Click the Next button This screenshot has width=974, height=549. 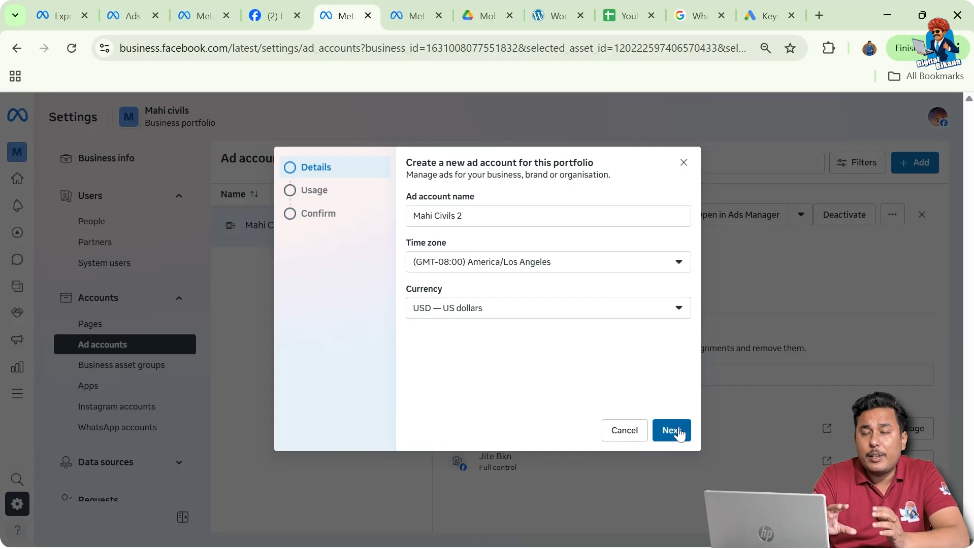671,430
